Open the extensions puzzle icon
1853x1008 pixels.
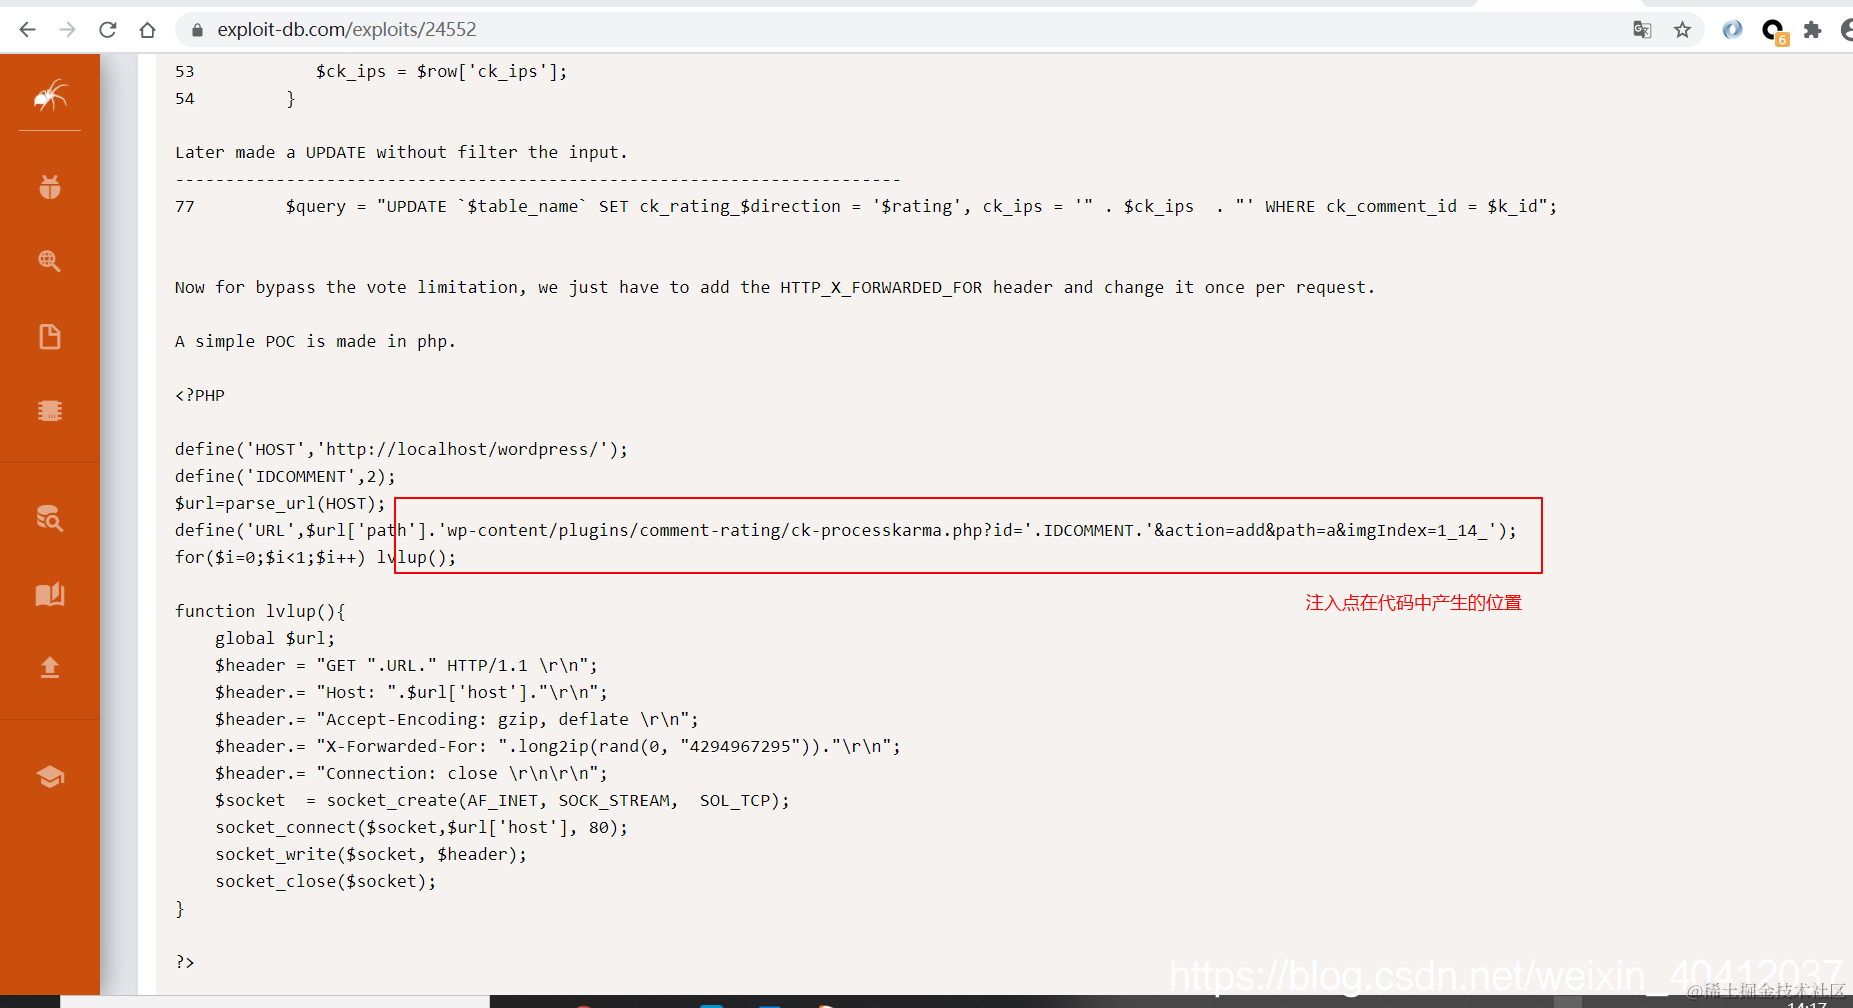click(1812, 30)
